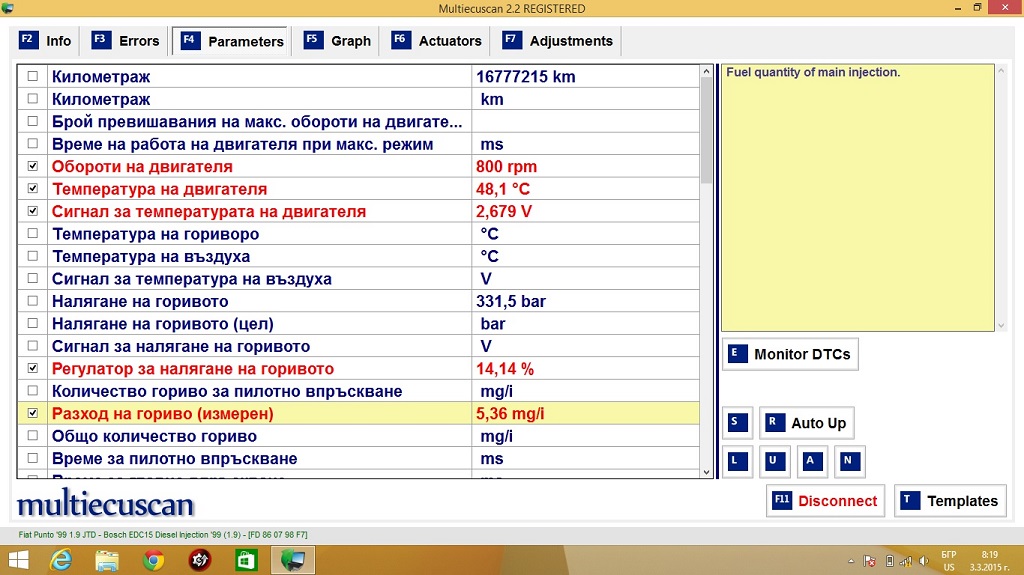Image resolution: width=1024 pixels, height=575 pixels.
Task: Uncheck Разход на гориво (измерен) checkbox
Action: click(x=33, y=413)
